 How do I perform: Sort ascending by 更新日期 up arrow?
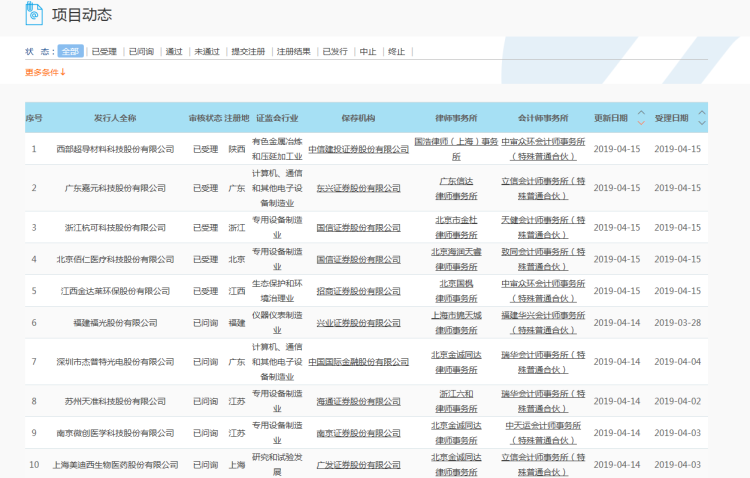641,112
